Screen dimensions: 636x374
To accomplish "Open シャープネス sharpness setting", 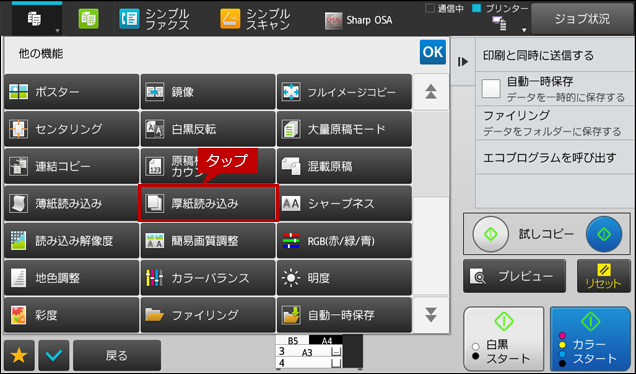I will point(344,203).
